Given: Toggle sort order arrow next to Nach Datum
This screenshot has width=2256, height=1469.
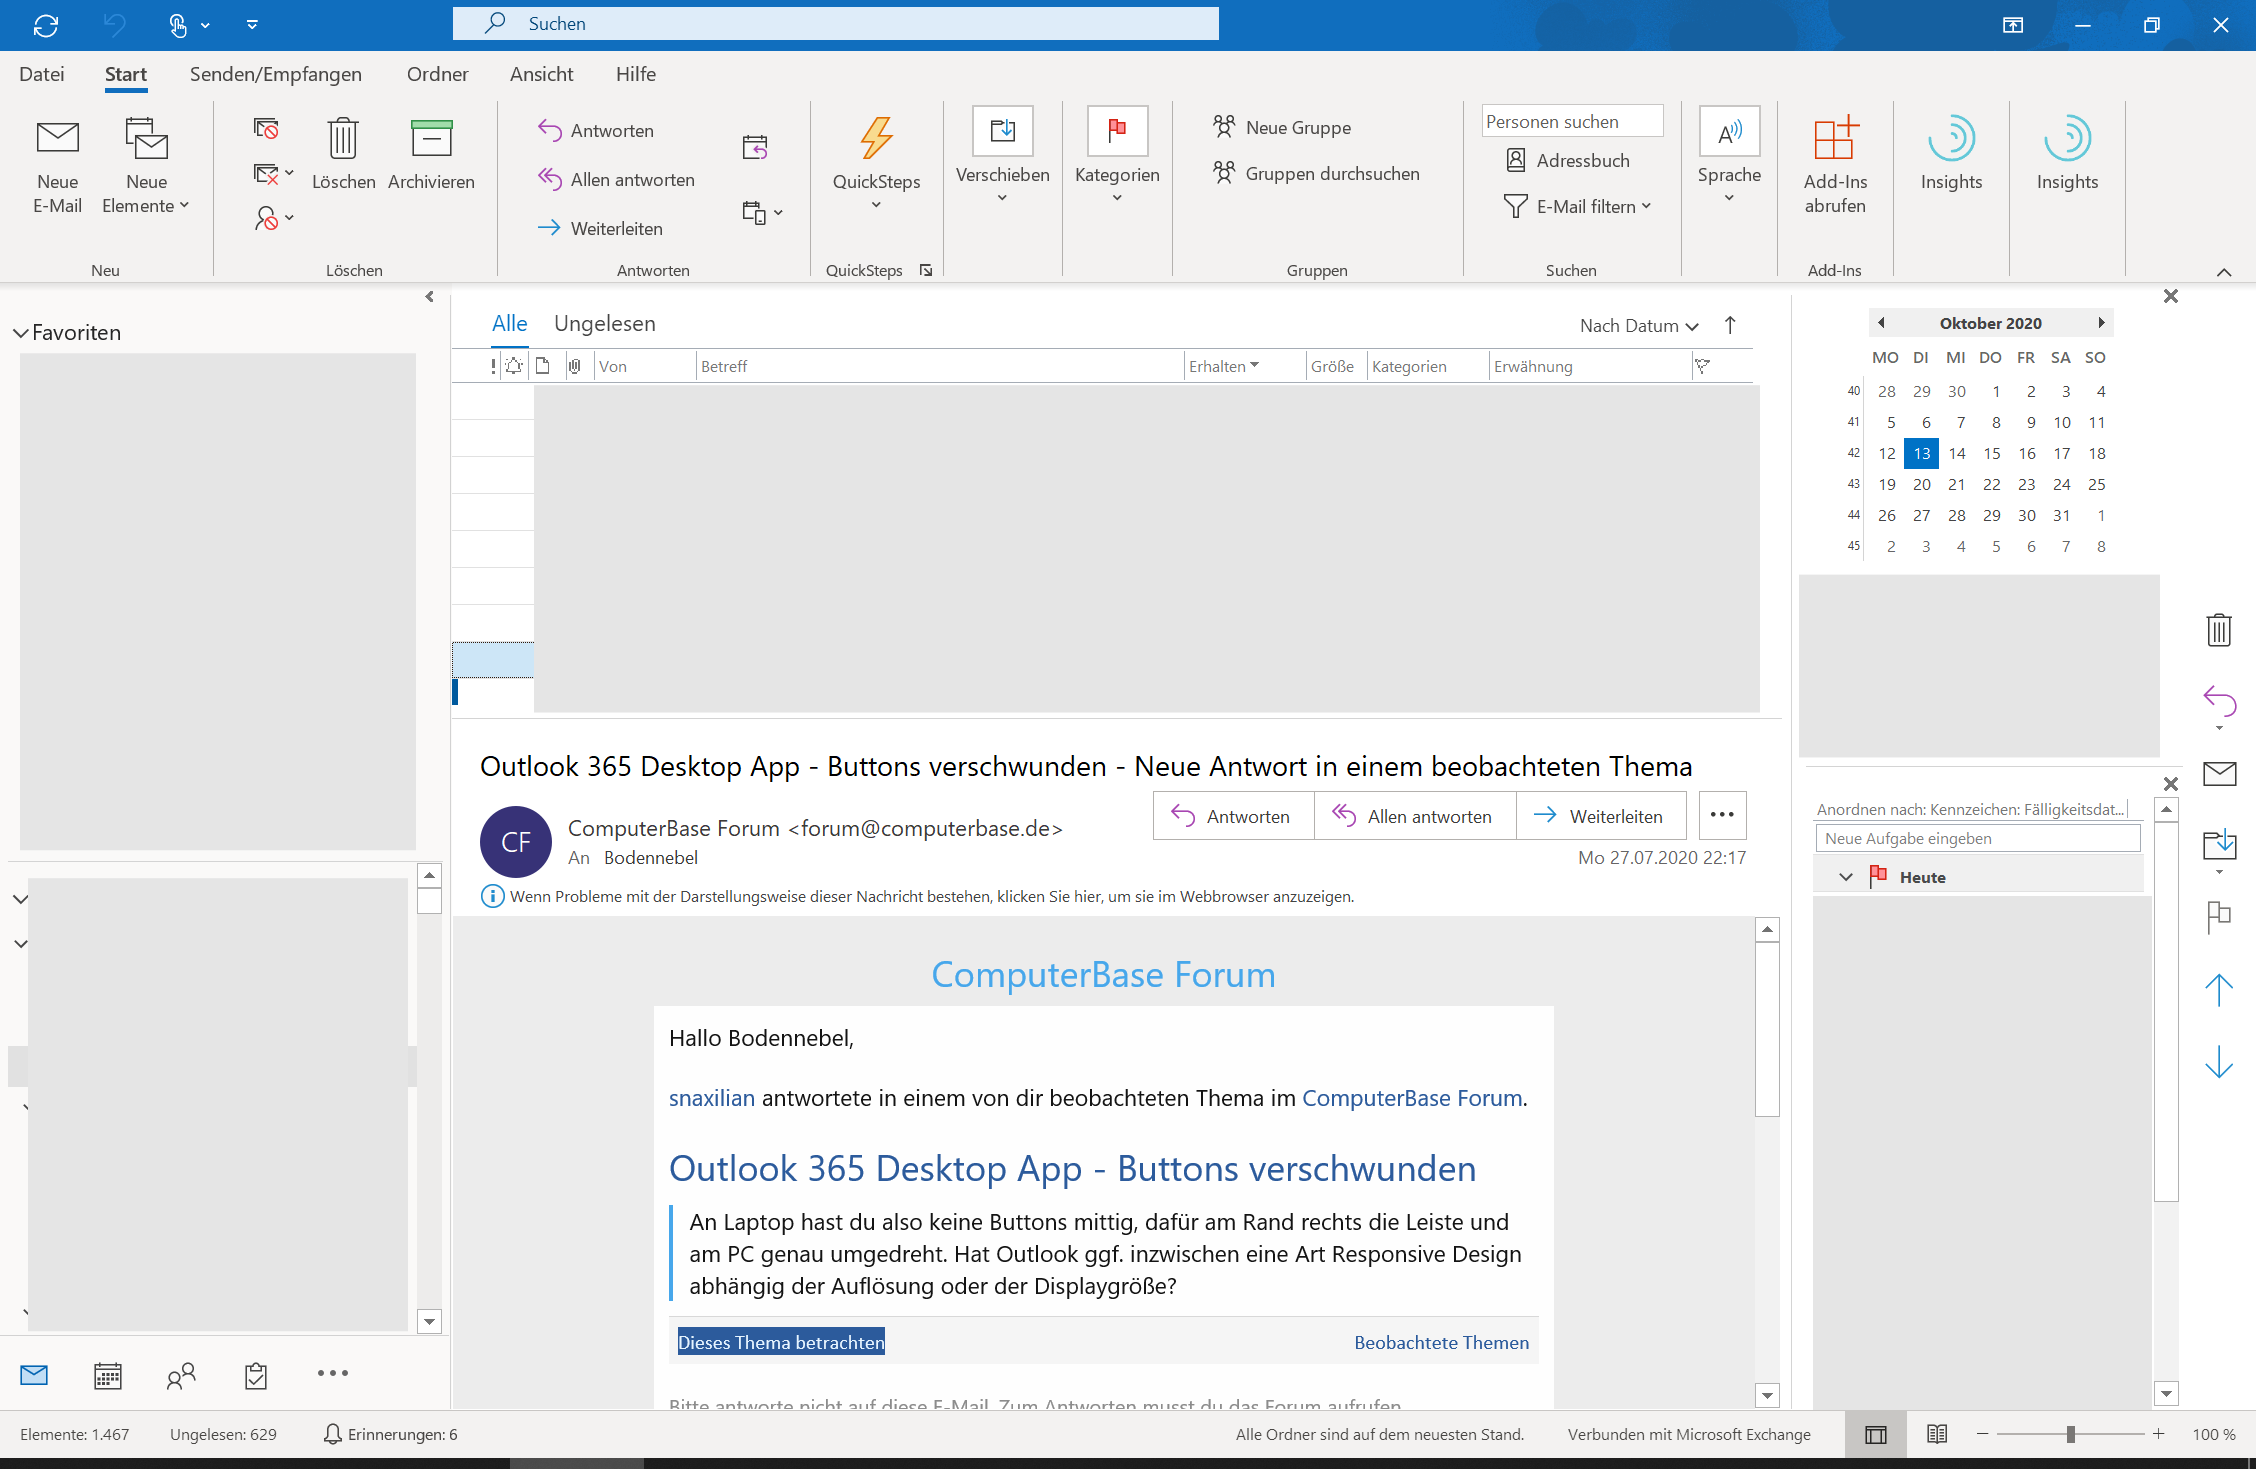Looking at the screenshot, I should (x=1730, y=325).
